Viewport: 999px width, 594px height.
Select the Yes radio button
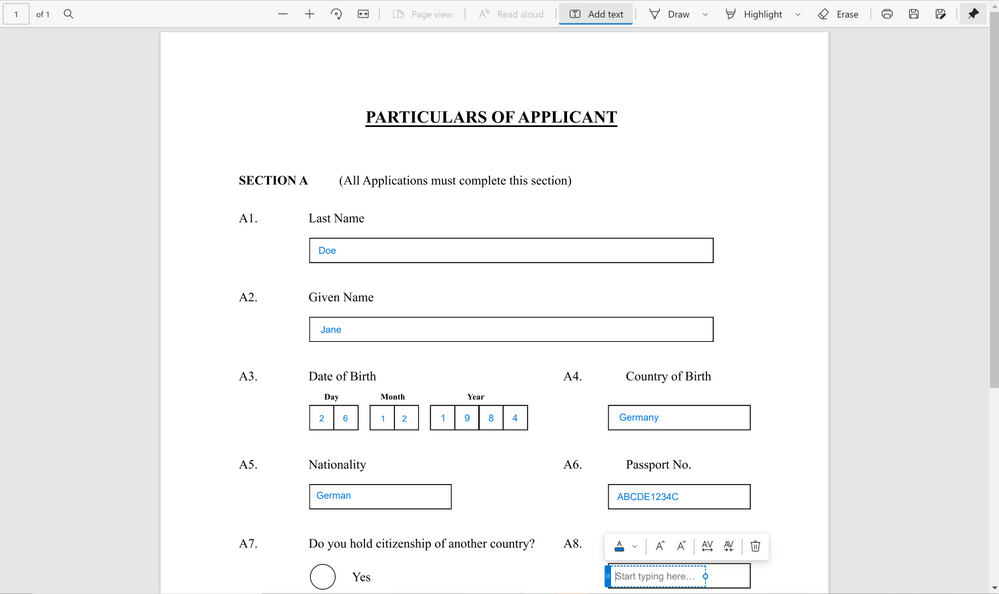[322, 577]
